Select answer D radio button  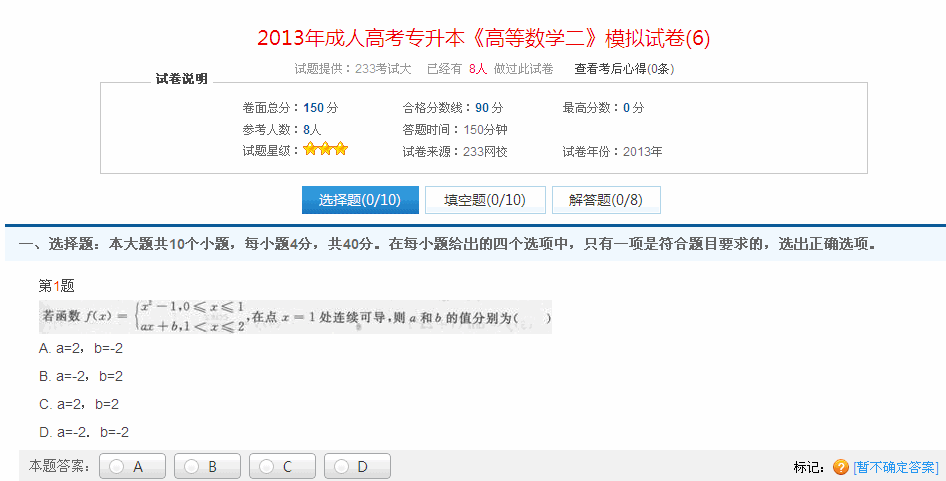(357, 467)
